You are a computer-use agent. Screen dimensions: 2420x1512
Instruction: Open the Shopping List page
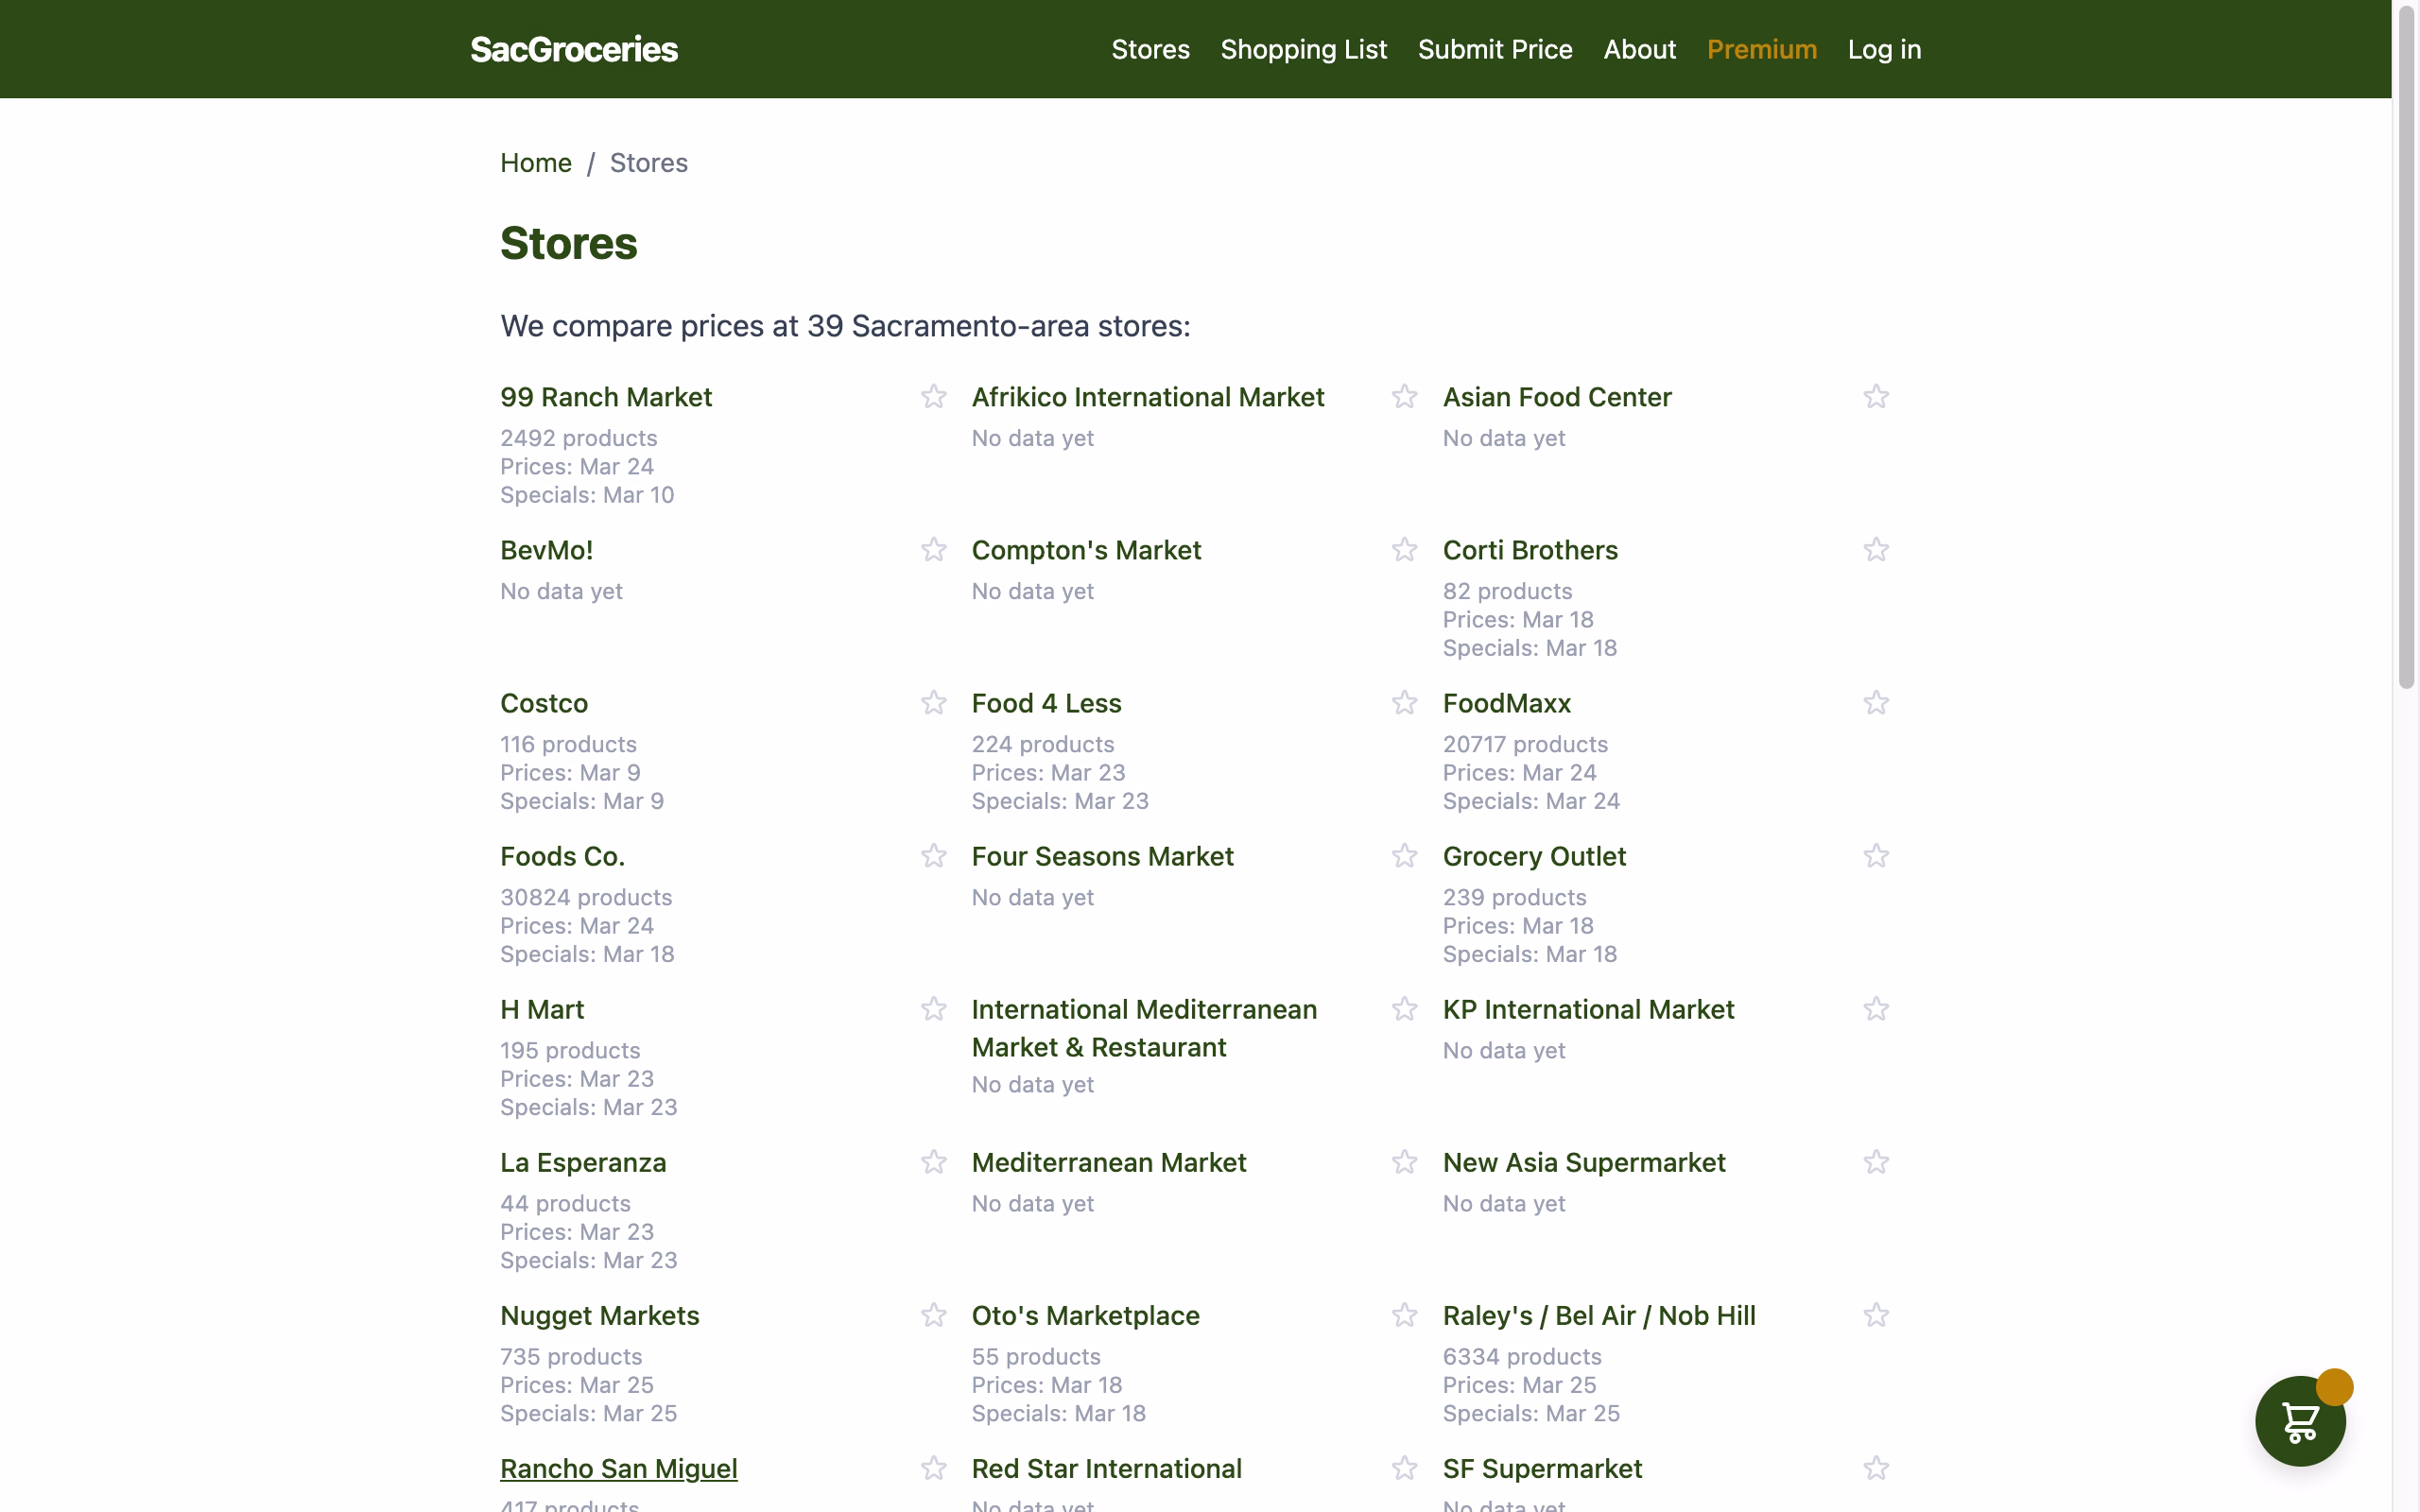pyautogui.click(x=1304, y=48)
